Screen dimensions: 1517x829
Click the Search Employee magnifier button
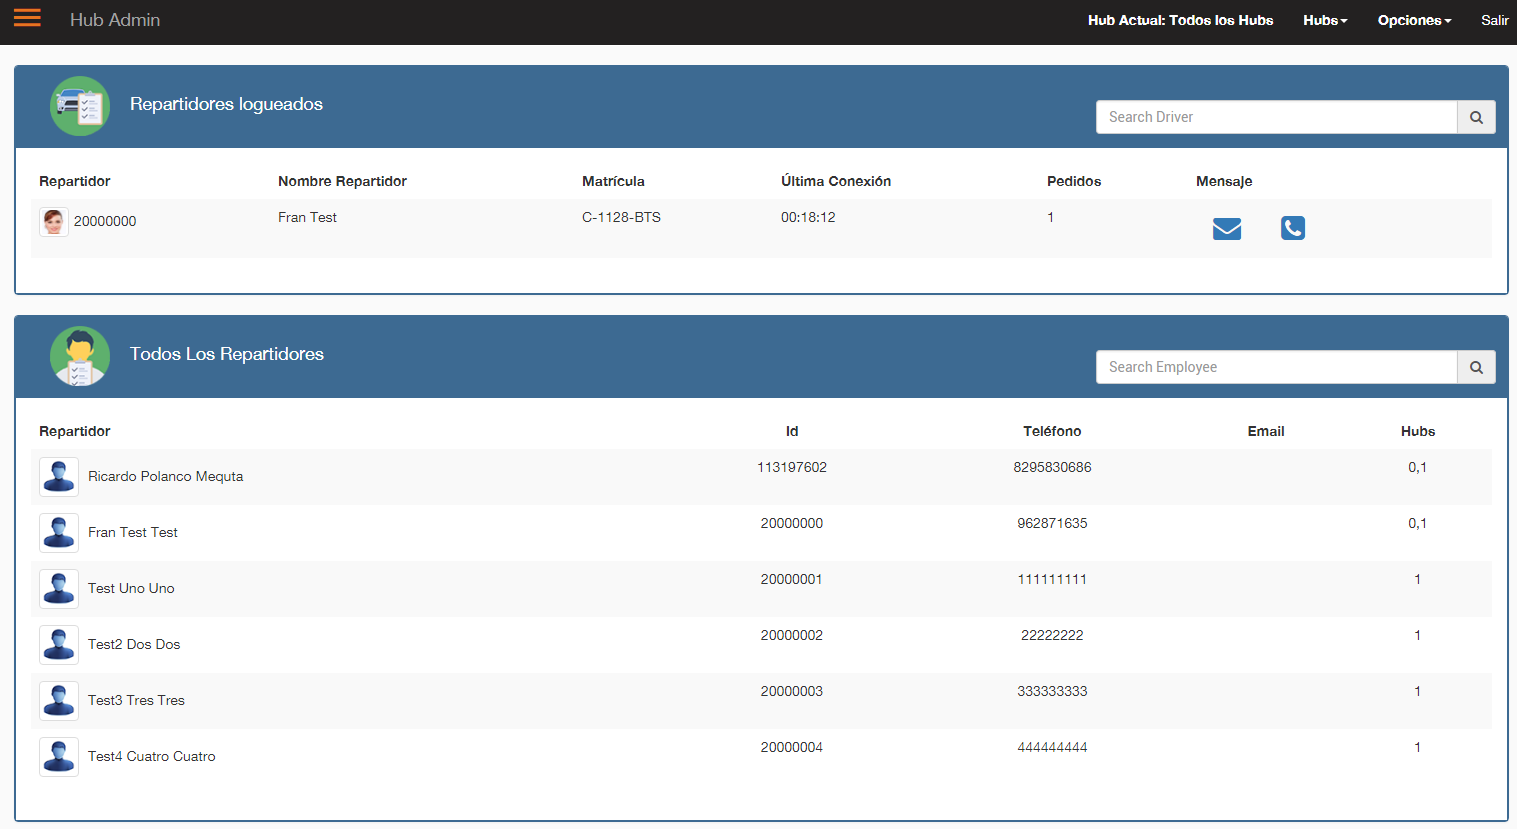[1476, 367]
